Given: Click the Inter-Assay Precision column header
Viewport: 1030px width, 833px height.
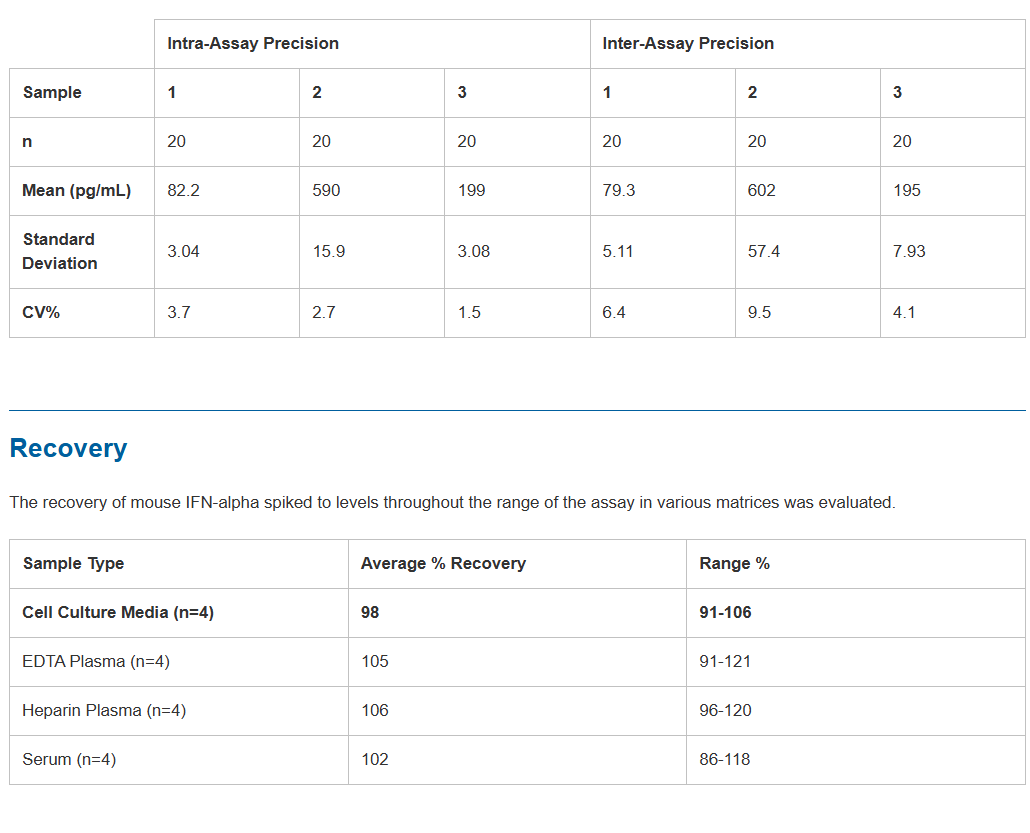Looking at the screenshot, I should point(688,44).
